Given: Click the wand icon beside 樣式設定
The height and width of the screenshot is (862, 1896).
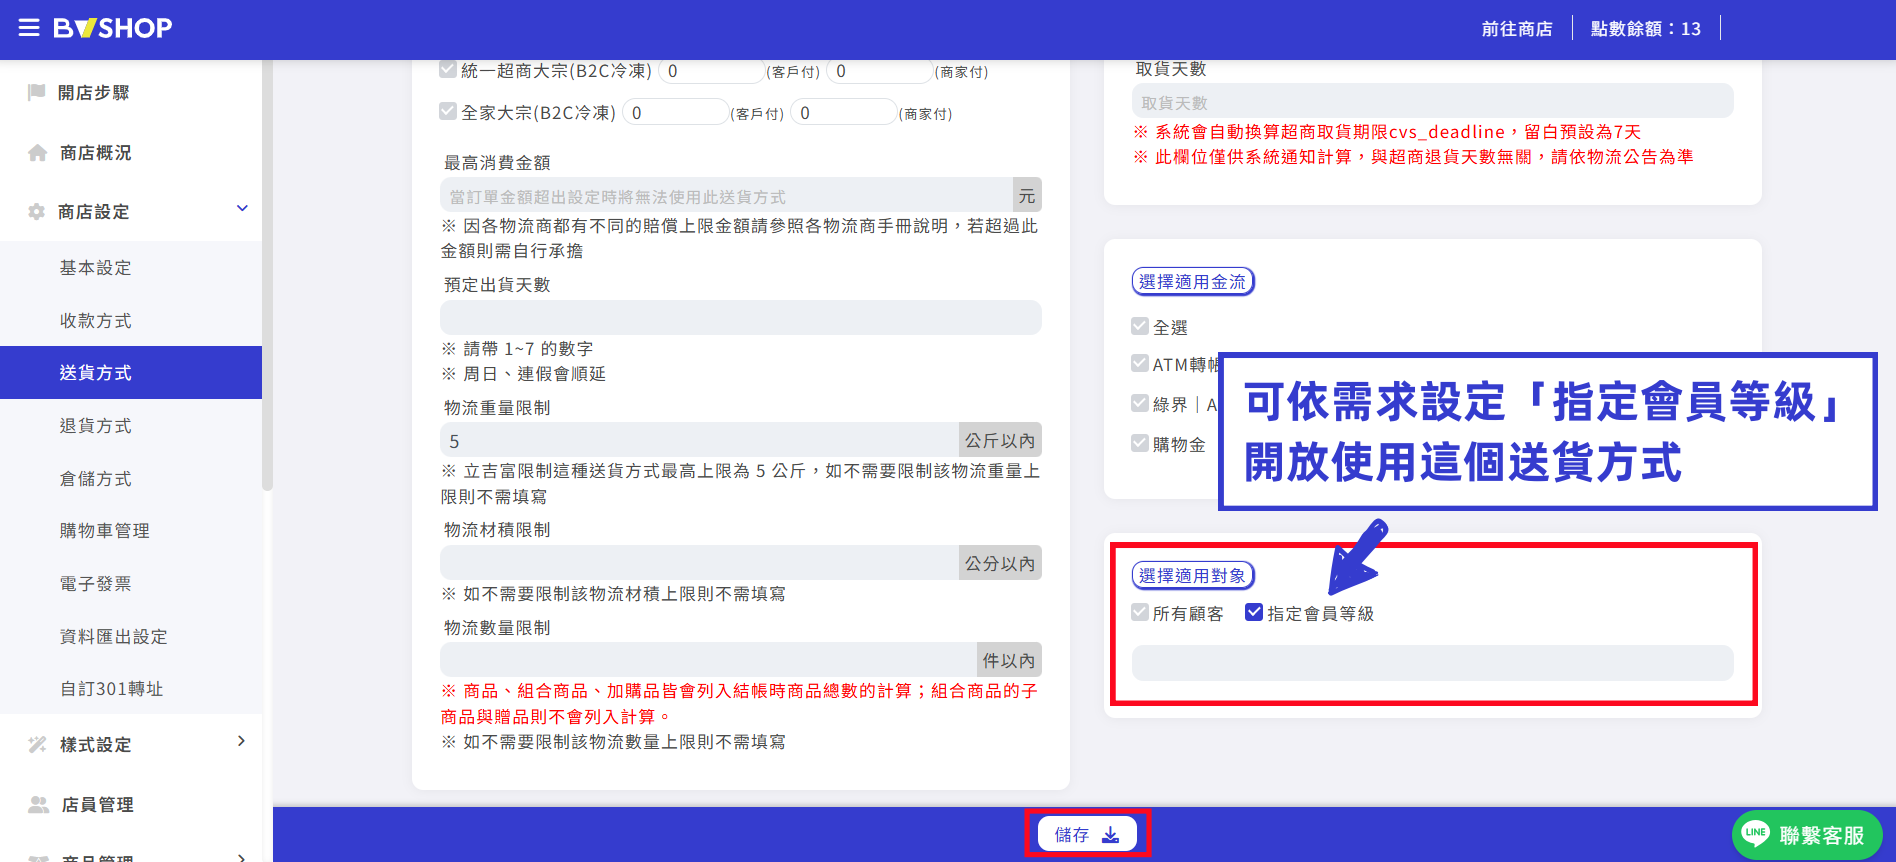Looking at the screenshot, I should point(37,744).
